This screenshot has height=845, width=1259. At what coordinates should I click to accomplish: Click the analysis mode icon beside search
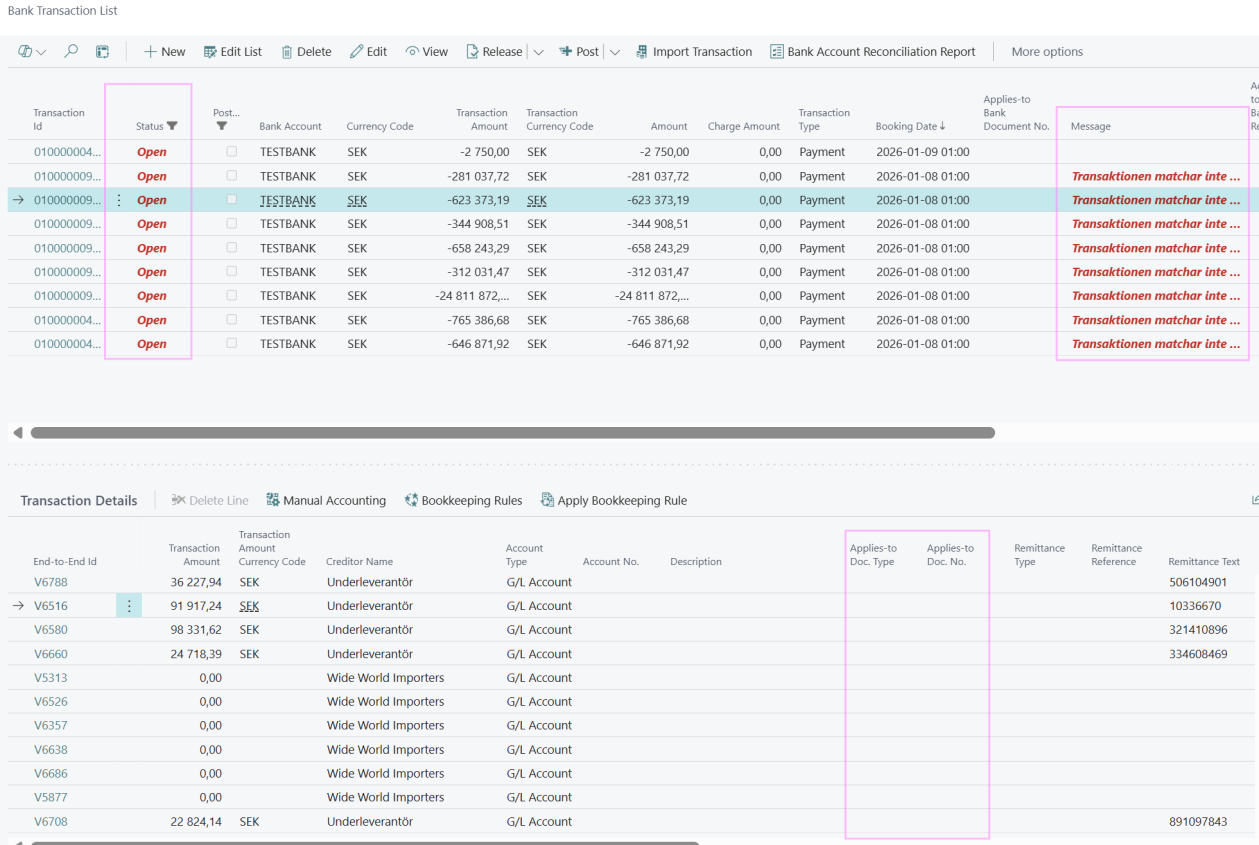pyautogui.click(x=102, y=51)
